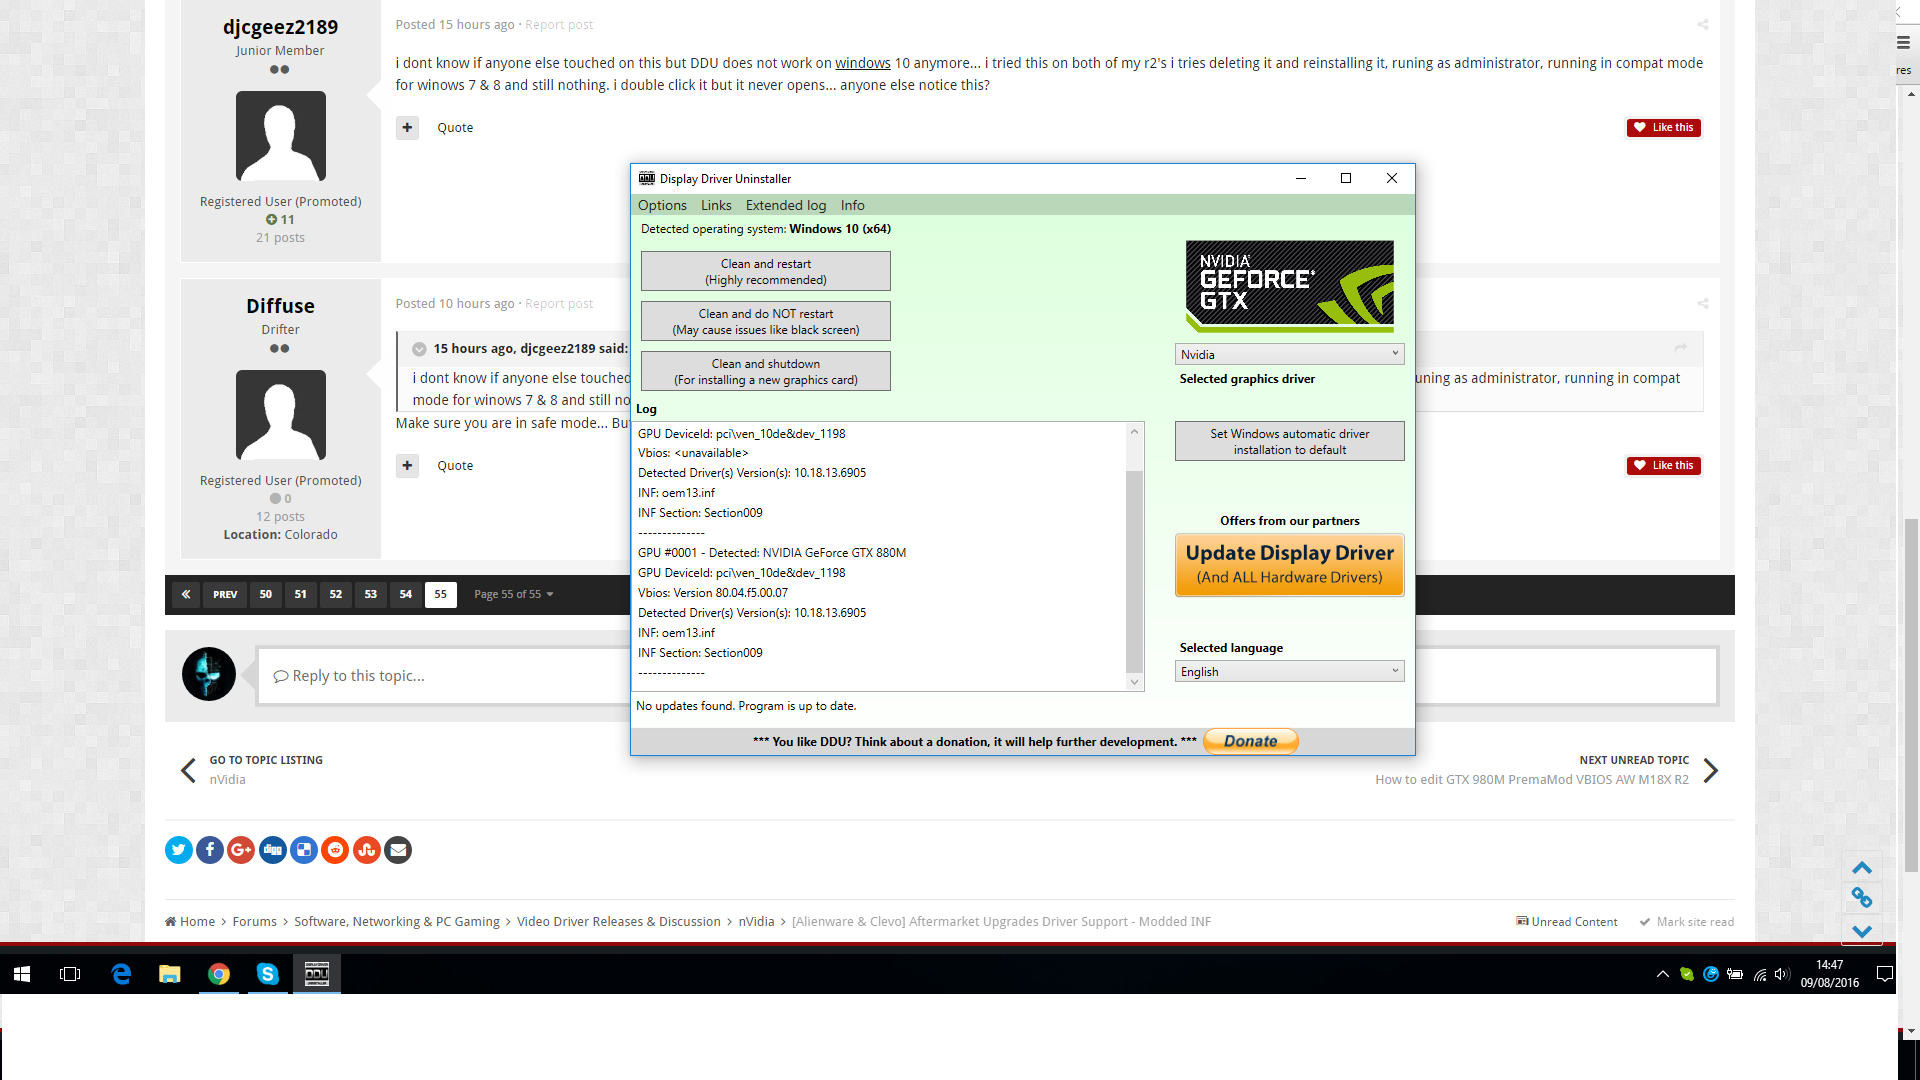Like Diffuse's post
The width and height of the screenshot is (1920, 1080).
coord(1663,465)
